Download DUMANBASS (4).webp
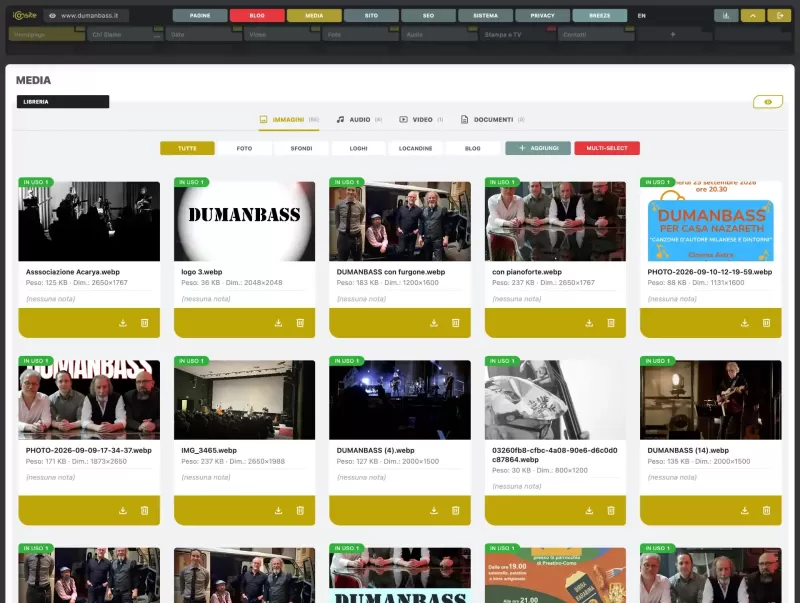The height and width of the screenshot is (603, 800). tap(434, 511)
